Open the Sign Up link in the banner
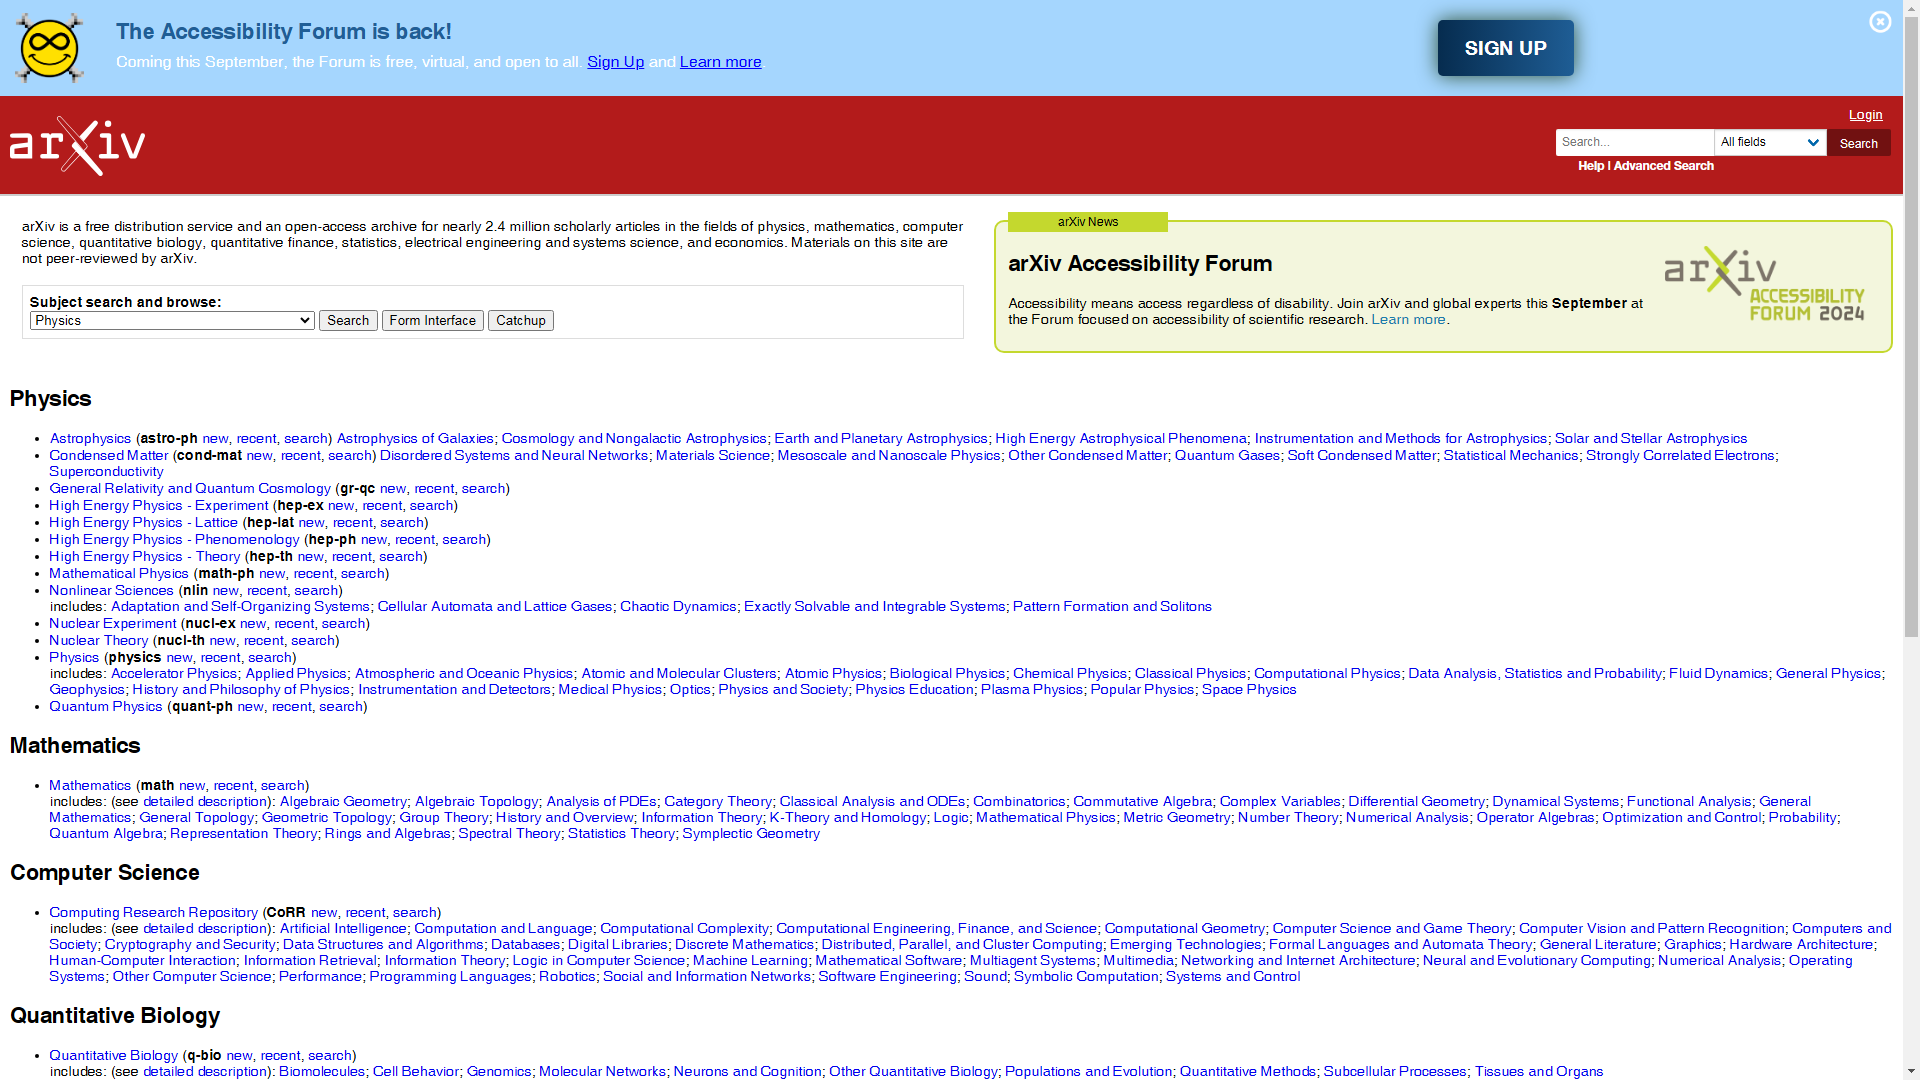The width and height of the screenshot is (1920, 1080). point(615,62)
